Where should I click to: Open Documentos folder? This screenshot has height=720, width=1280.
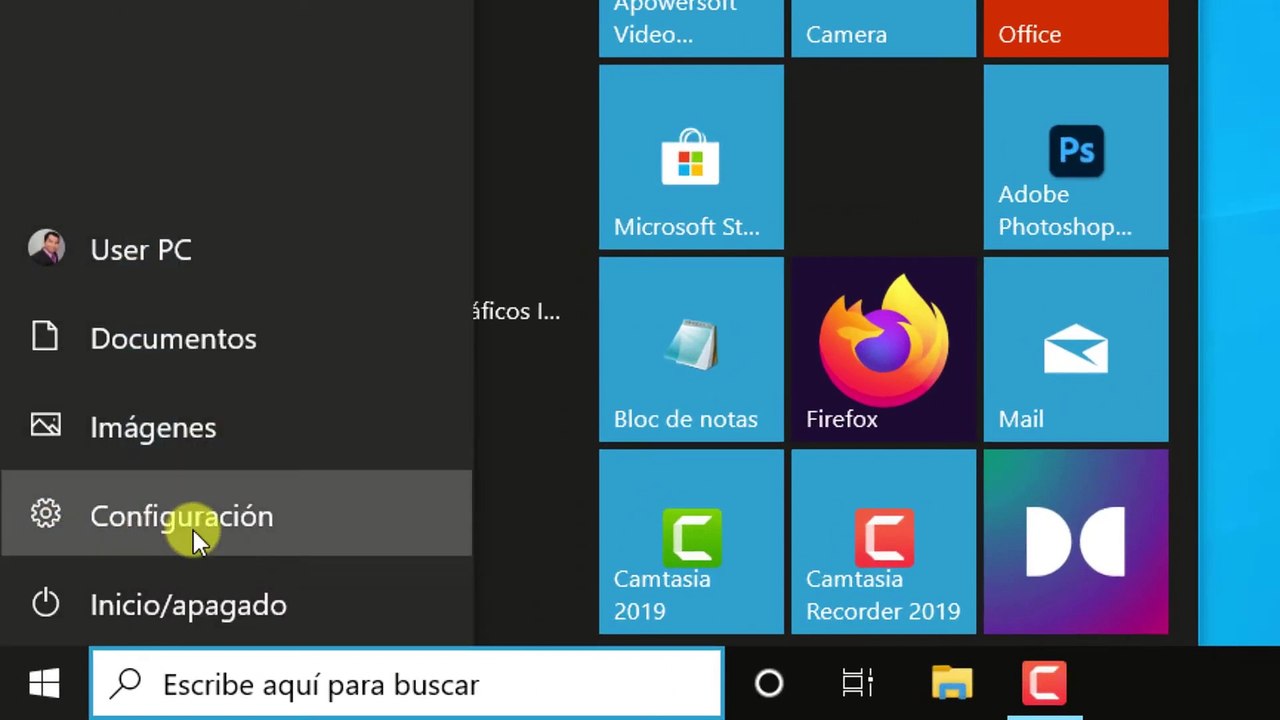(236, 338)
